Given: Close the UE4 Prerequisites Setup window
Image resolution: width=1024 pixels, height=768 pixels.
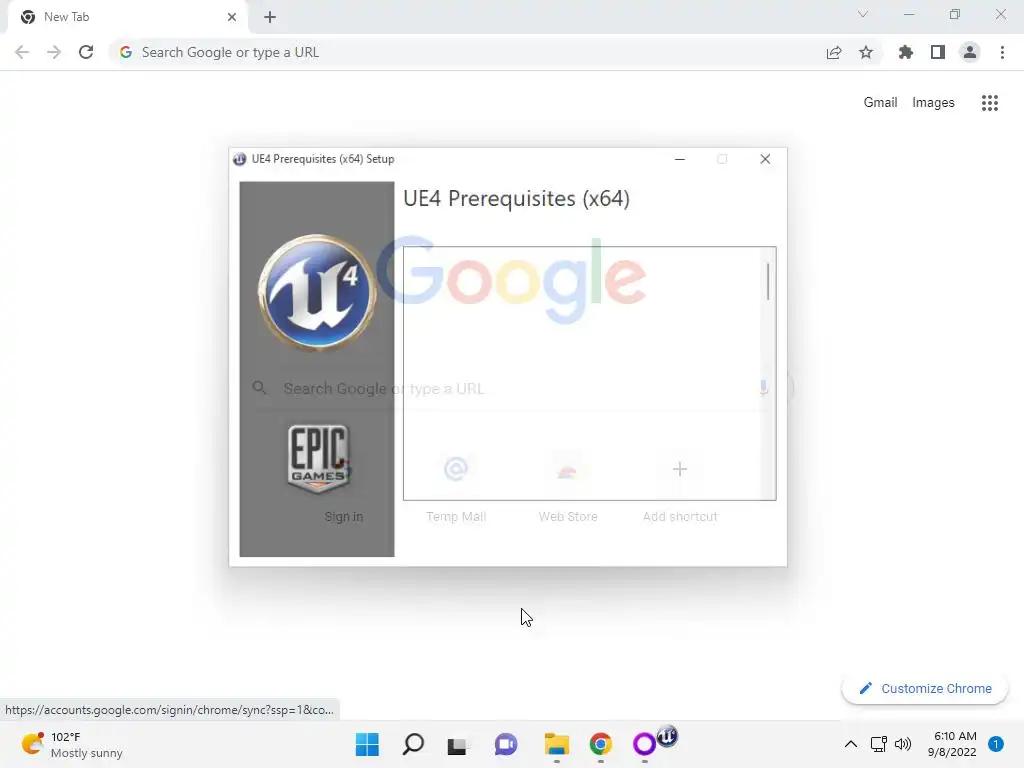Looking at the screenshot, I should click(x=765, y=159).
